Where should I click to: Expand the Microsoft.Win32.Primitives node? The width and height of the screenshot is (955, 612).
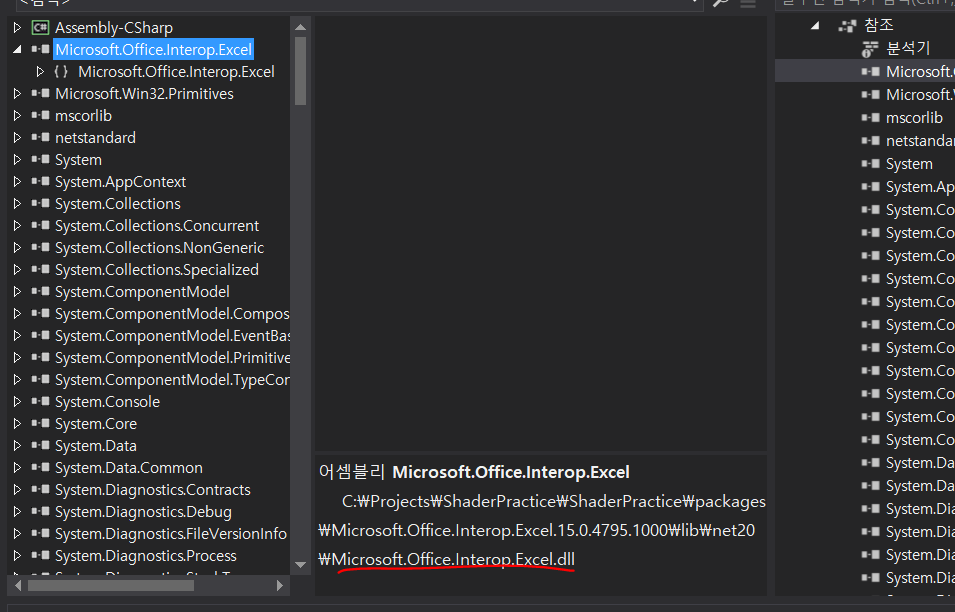coord(17,93)
